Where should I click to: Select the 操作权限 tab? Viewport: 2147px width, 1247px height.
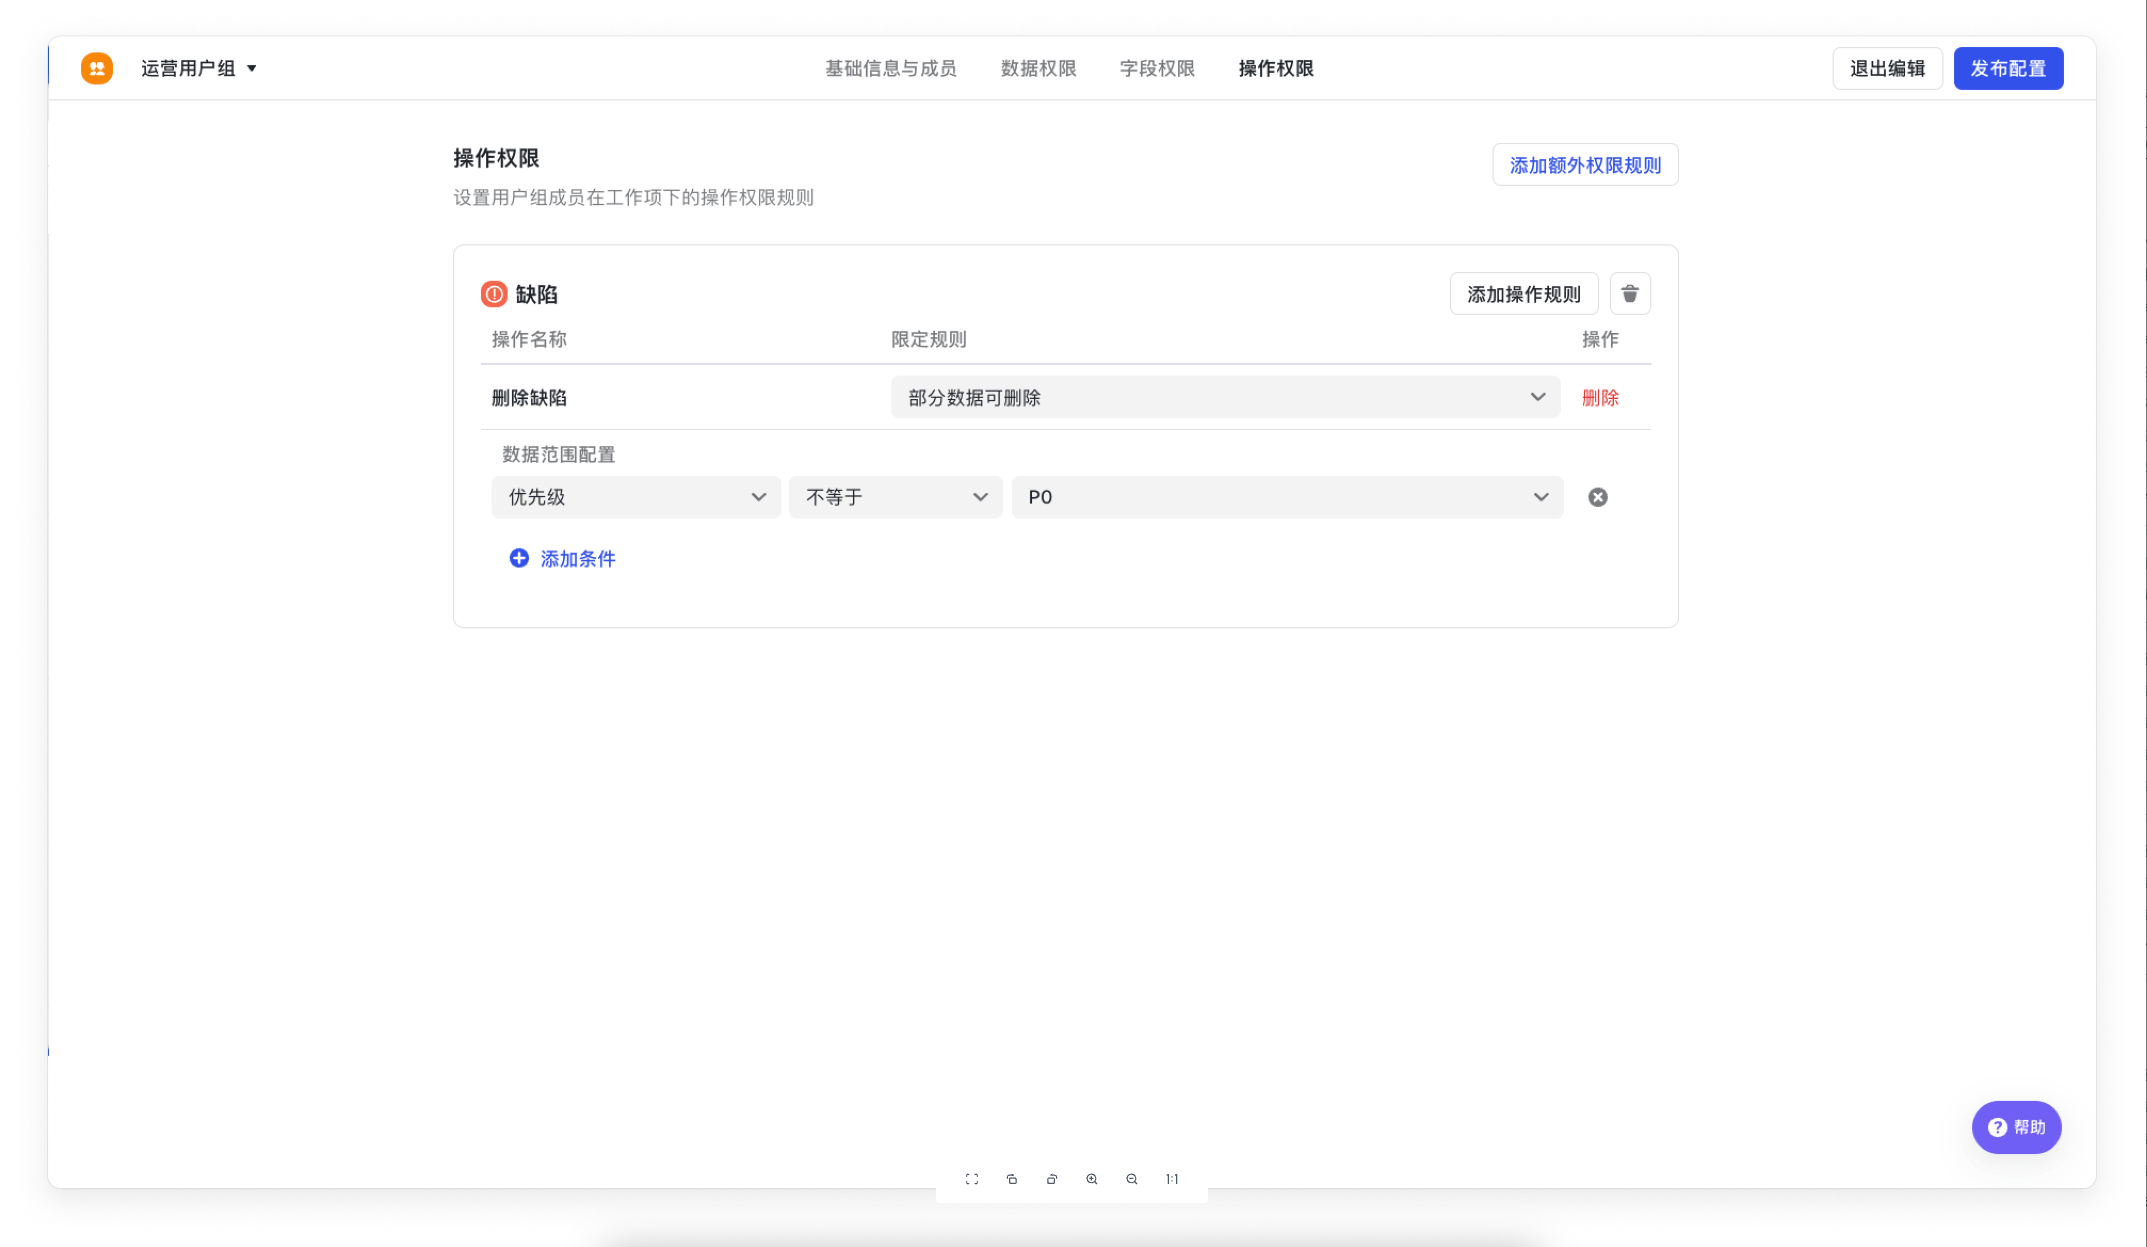(x=1276, y=68)
